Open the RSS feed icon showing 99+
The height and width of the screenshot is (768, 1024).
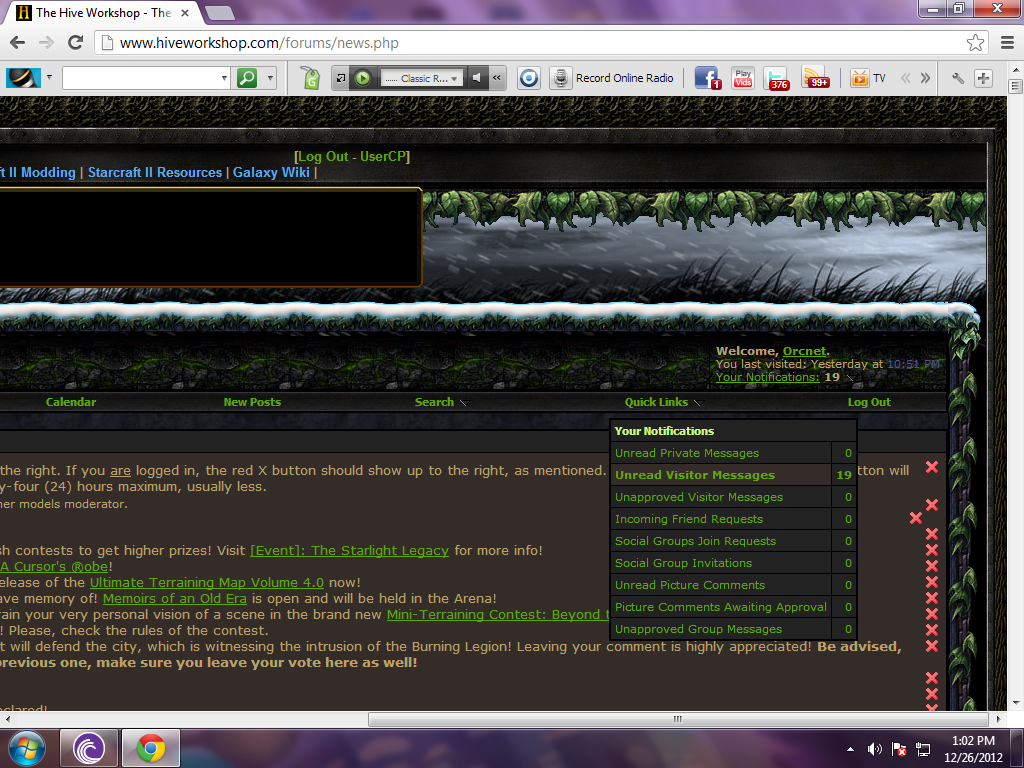tap(816, 78)
